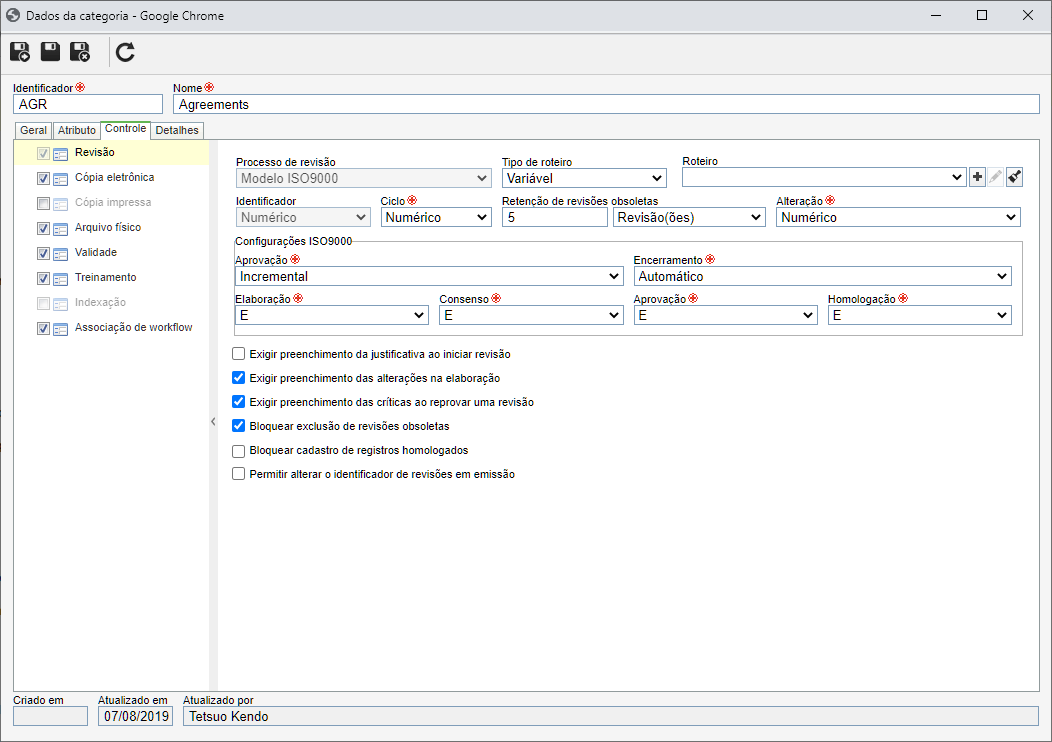Open the Revisão(ões) retention unit dropdown

coord(689,217)
